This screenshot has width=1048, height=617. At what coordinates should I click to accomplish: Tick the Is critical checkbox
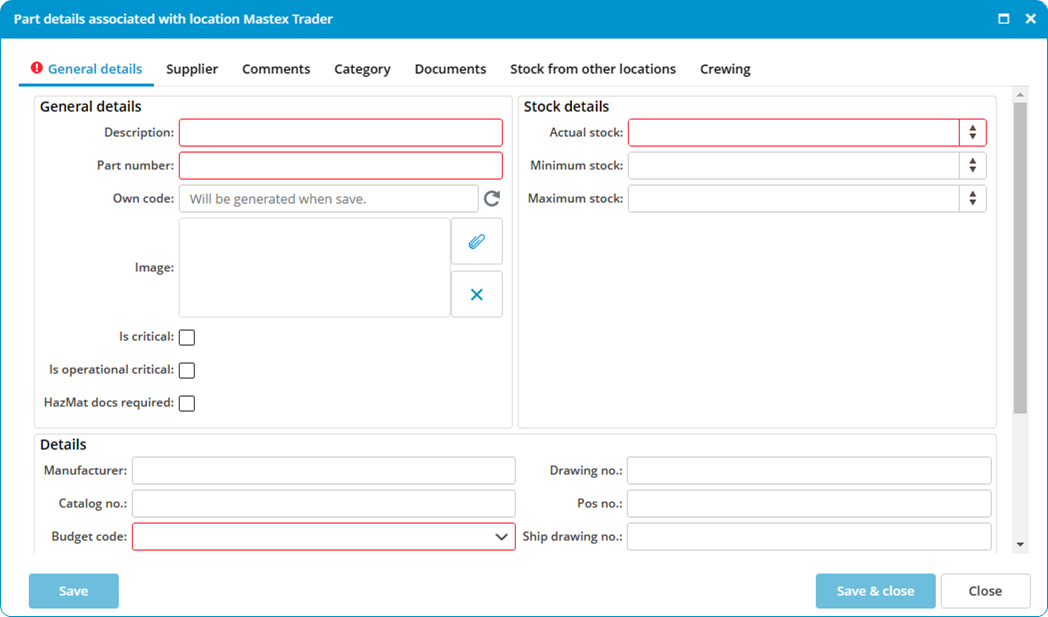(187, 337)
